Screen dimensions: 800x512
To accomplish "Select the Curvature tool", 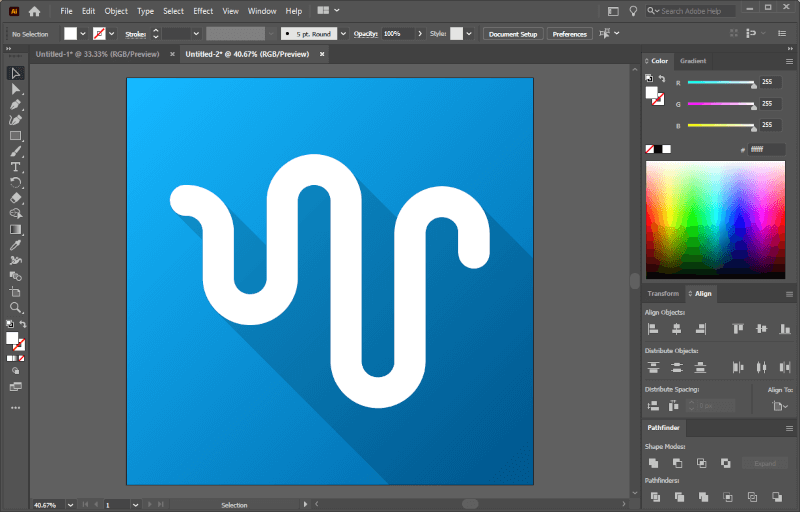I will (15, 120).
